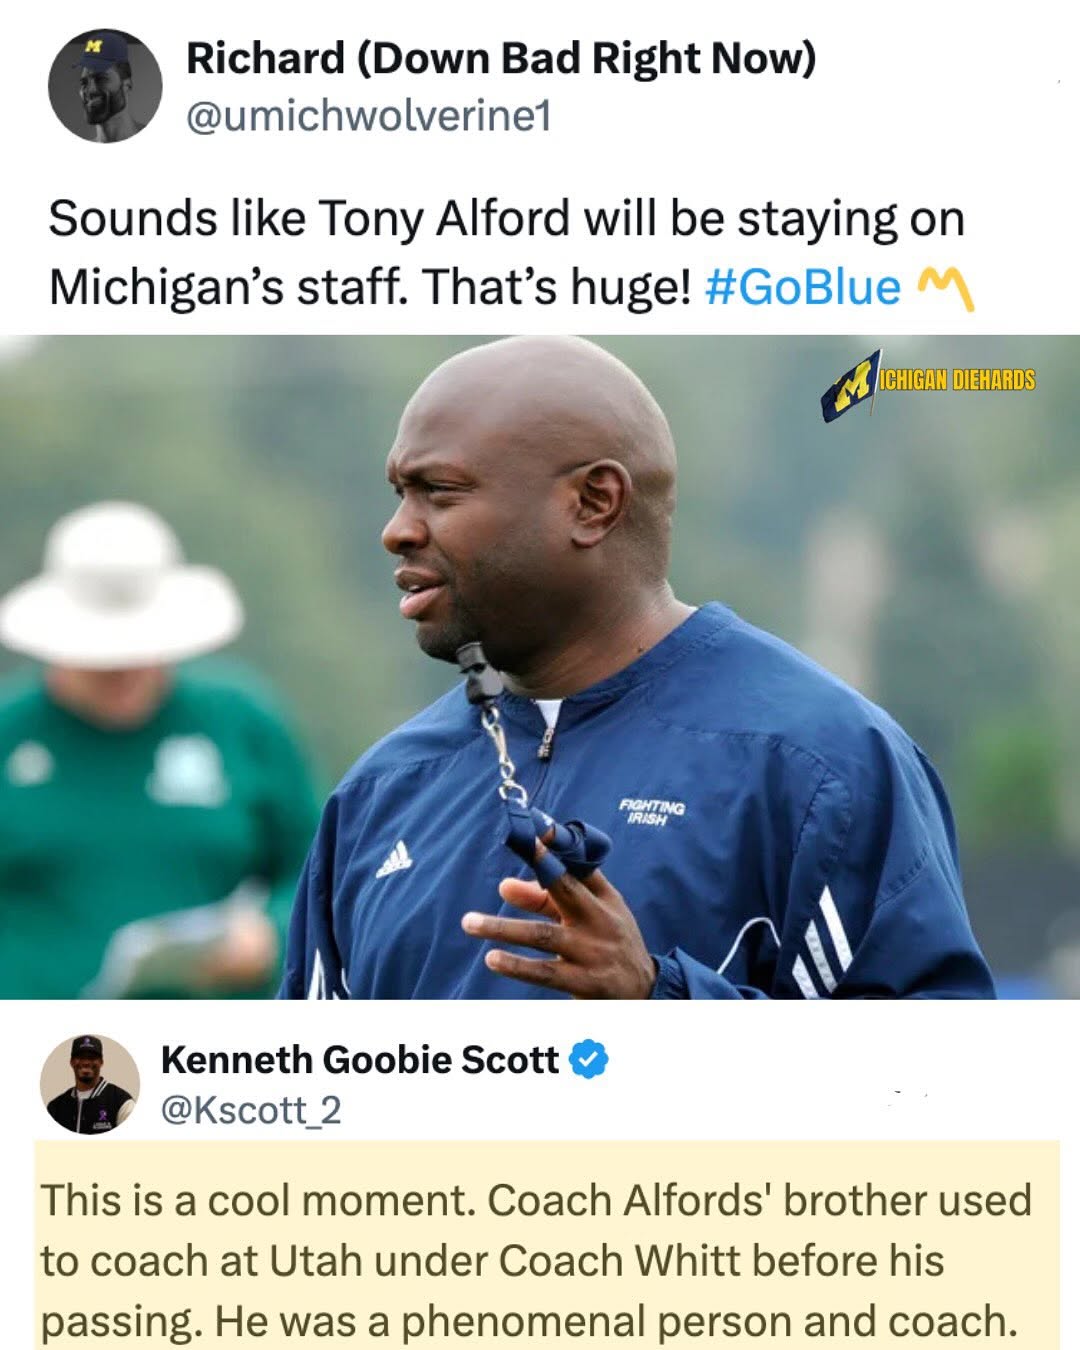This screenshot has width=1080, height=1350.
Task: Click the Michigan flag logo in the watermark
Action: (x=852, y=386)
